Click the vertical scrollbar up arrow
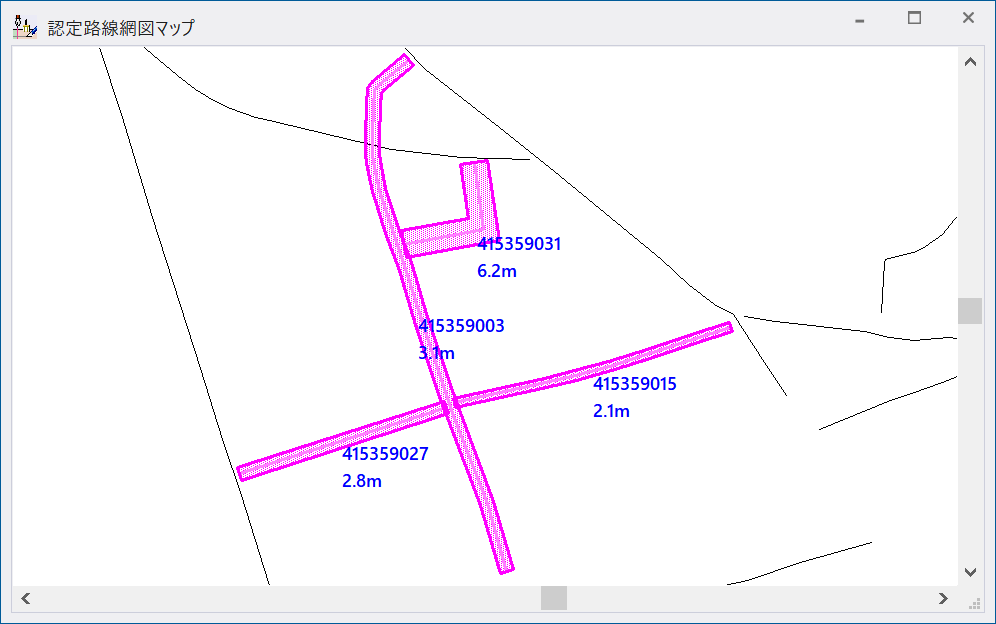996x624 pixels. [x=970, y=62]
